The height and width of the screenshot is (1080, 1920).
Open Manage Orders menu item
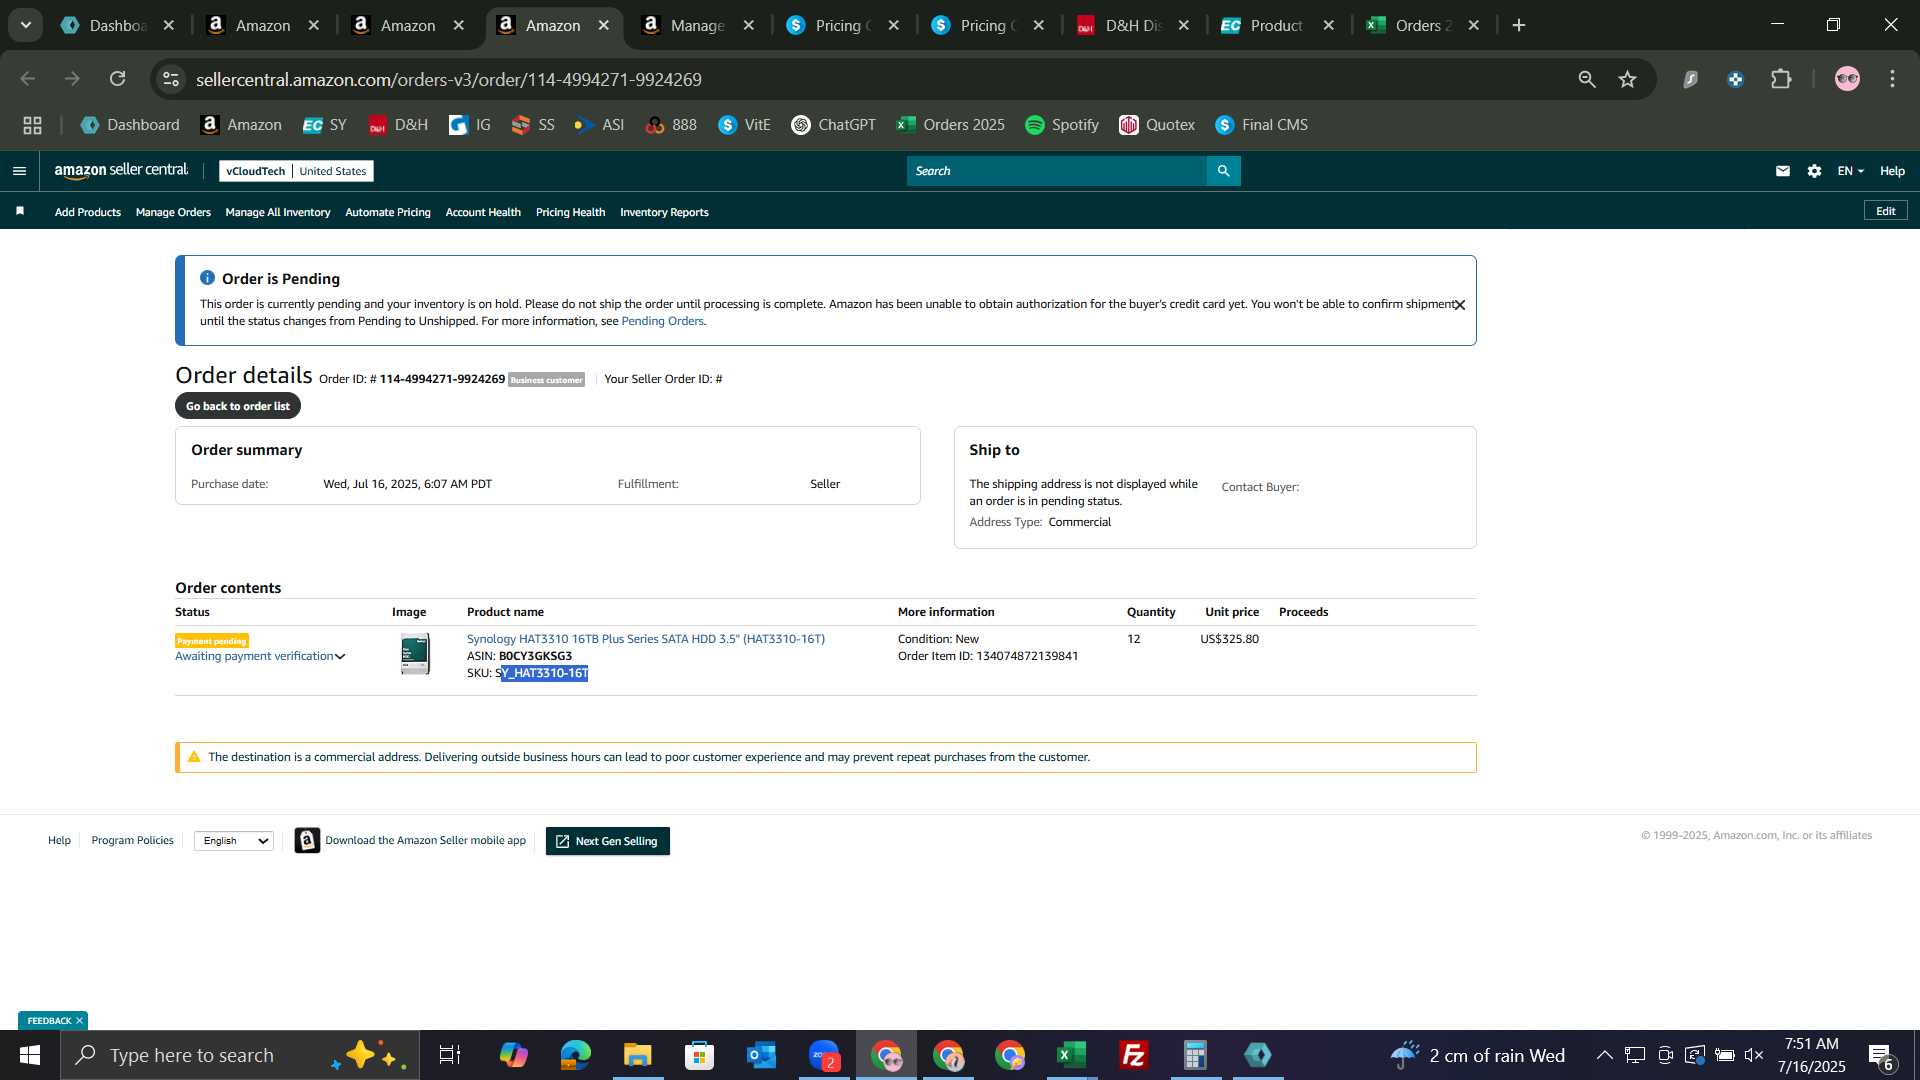click(173, 212)
